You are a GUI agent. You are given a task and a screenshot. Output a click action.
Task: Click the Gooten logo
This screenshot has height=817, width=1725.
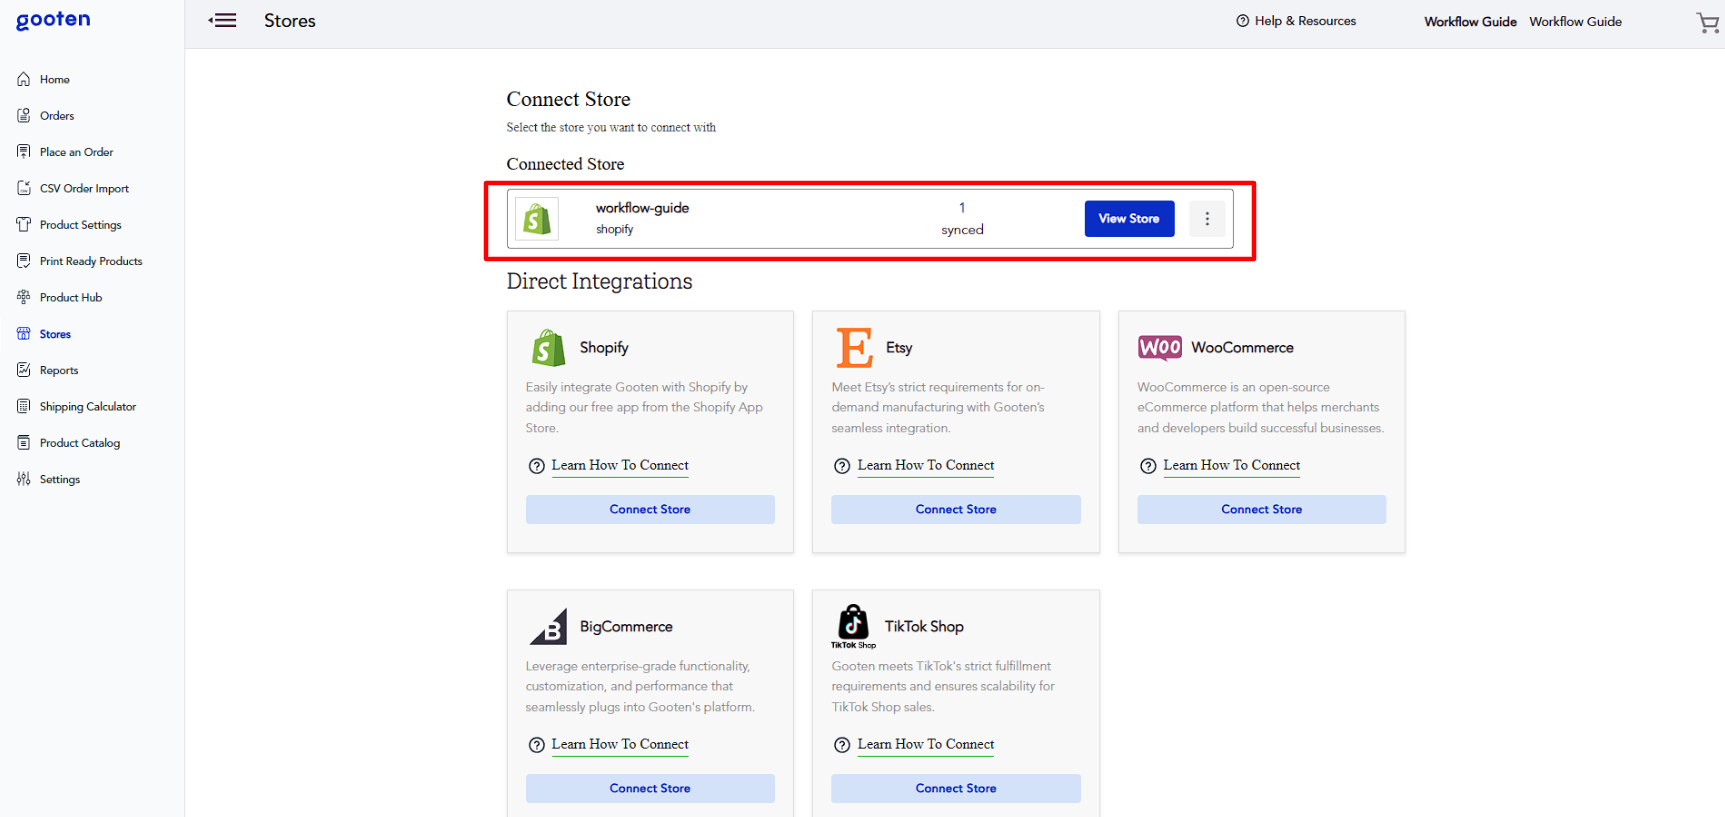(53, 20)
